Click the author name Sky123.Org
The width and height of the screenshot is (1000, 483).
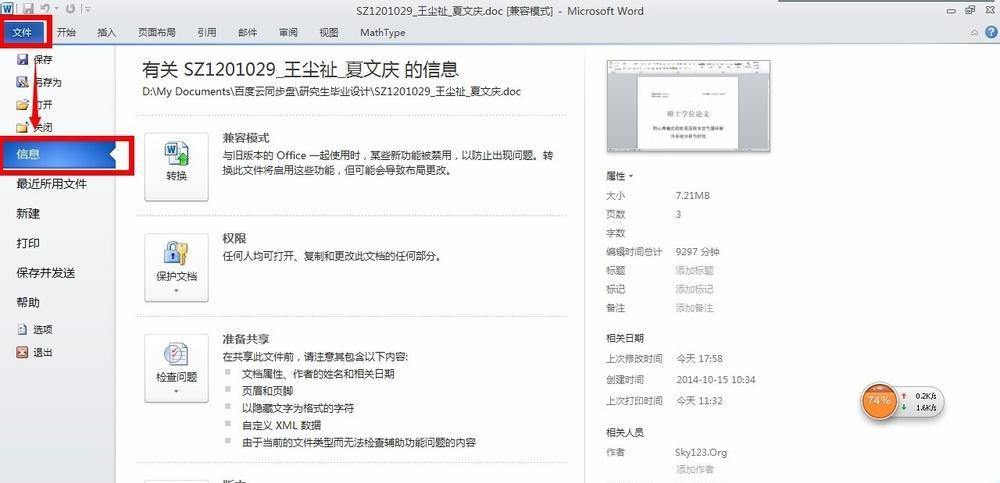(701, 452)
